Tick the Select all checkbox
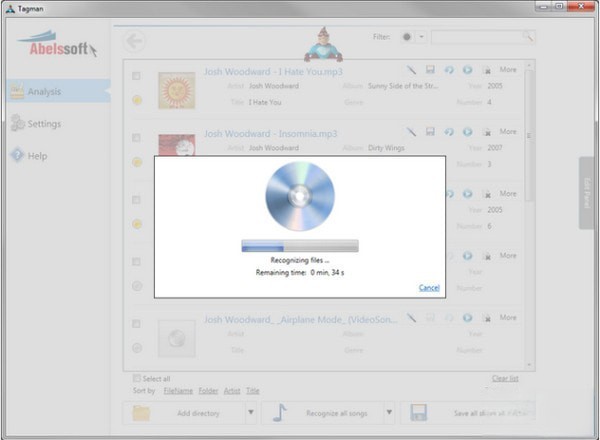Image resolution: width=600 pixels, height=440 pixels. click(x=137, y=378)
